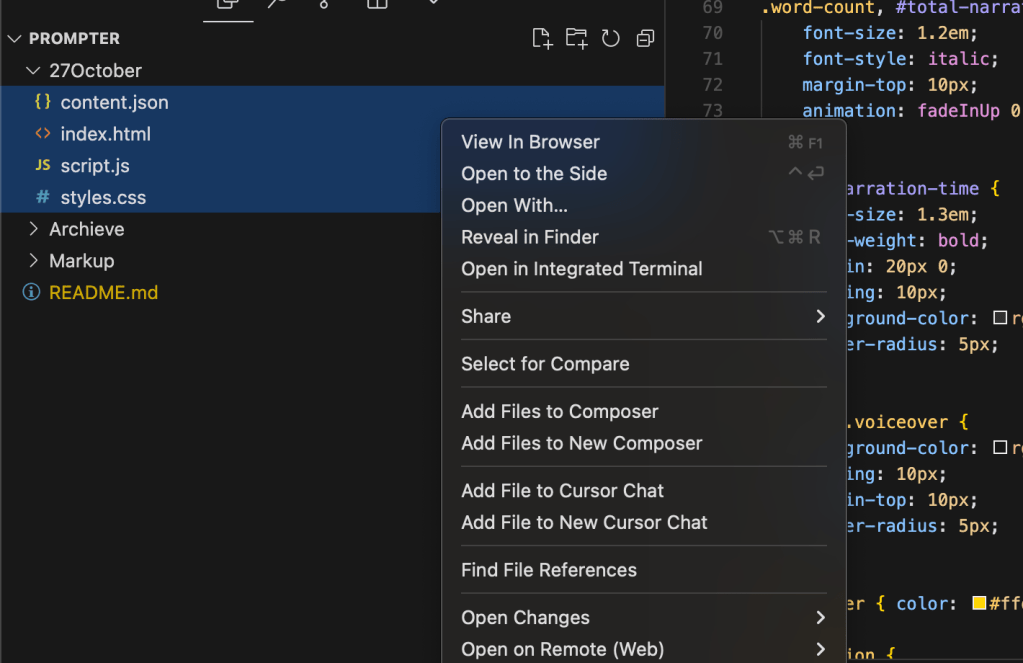Click the '.voiceover {' selector line
This screenshot has height=663, width=1023.
tap(908, 422)
